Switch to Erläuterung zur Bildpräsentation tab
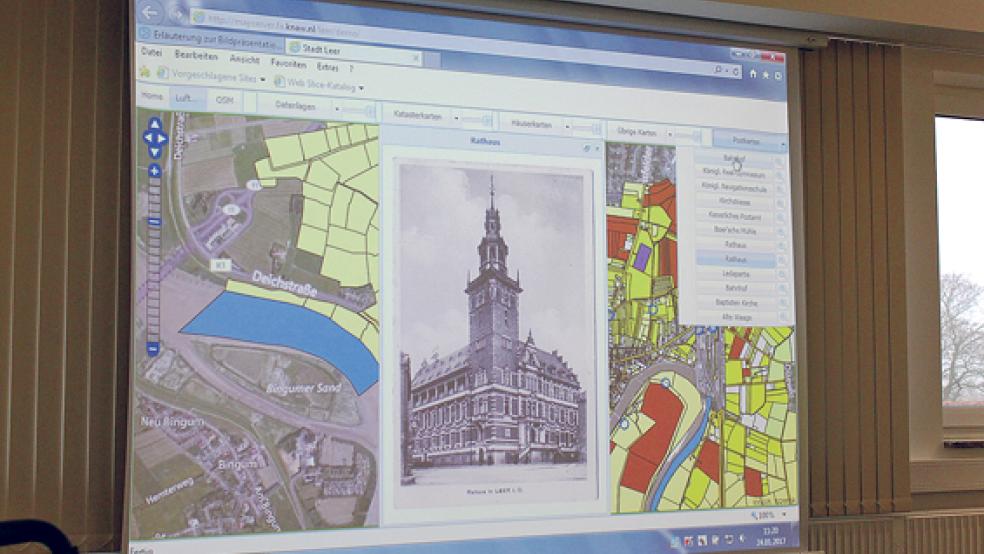 [x=211, y=38]
